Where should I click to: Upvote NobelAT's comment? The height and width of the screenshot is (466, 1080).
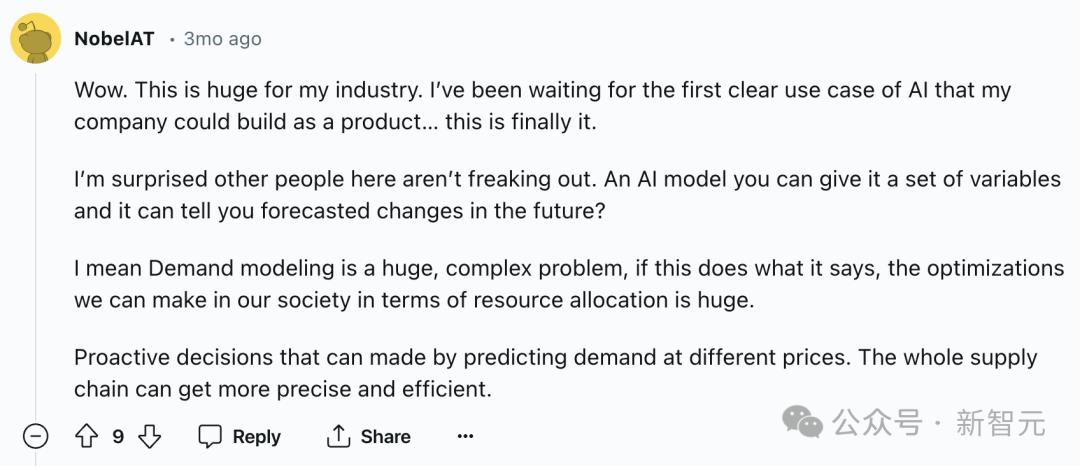point(86,437)
